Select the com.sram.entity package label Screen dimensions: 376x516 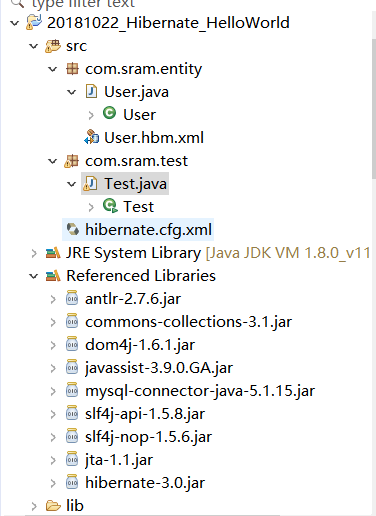coord(144,69)
